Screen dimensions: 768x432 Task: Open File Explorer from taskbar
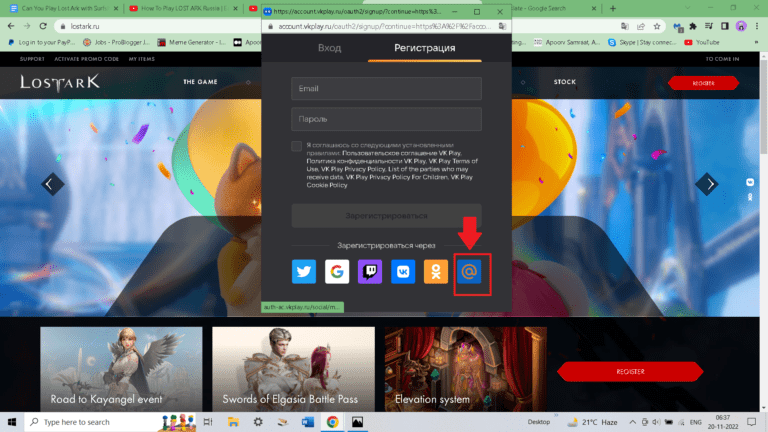[233, 422]
